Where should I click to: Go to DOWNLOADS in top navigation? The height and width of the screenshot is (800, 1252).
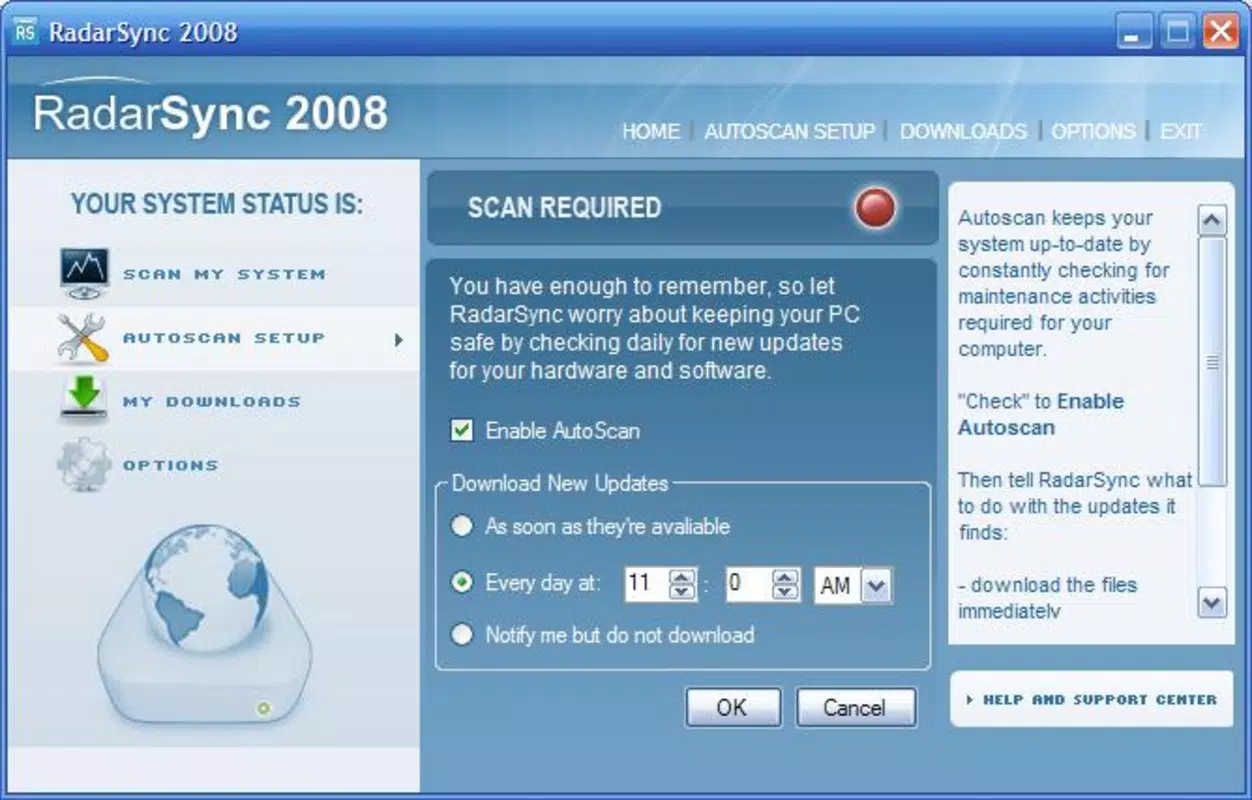pos(963,131)
